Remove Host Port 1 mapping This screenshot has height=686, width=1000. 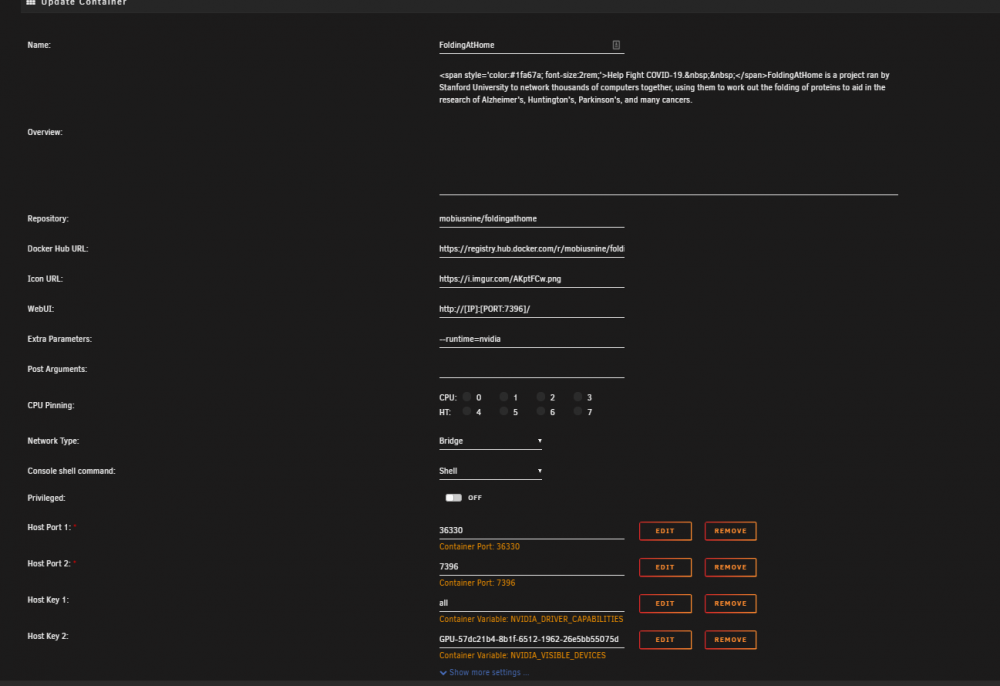730,531
